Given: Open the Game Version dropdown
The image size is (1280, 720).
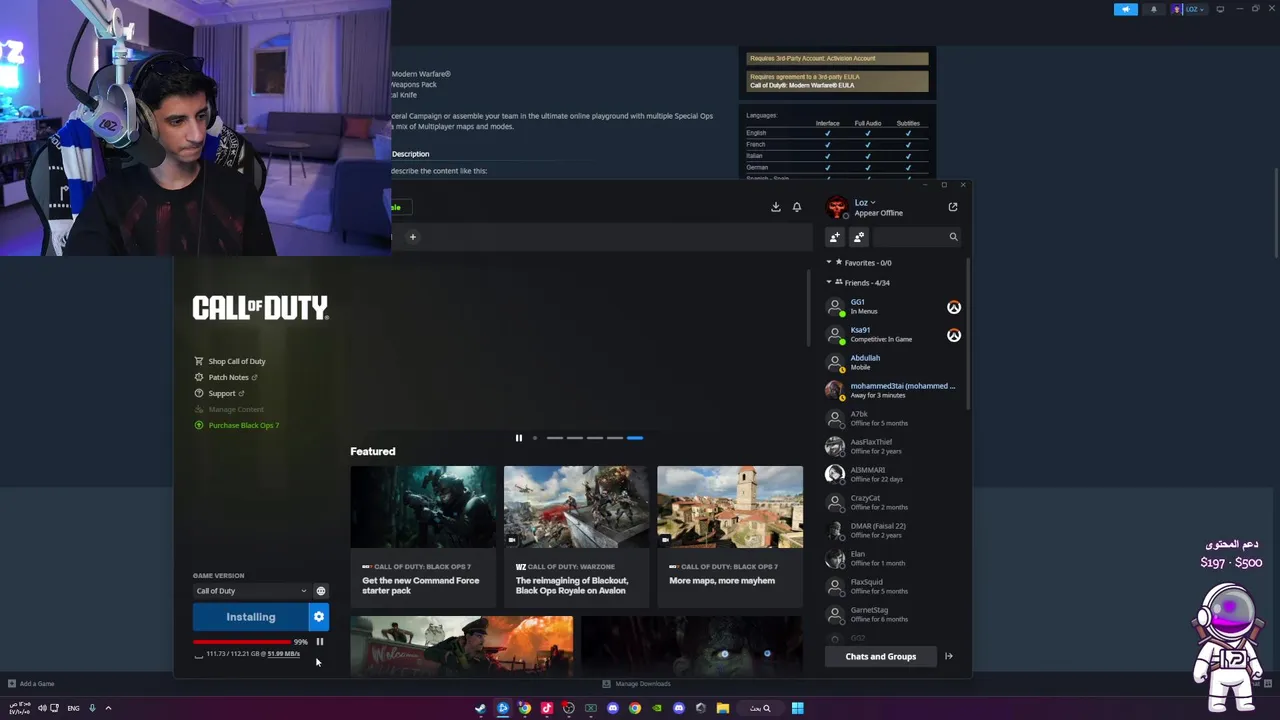Looking at the screenshot, I should pos(252,591).
